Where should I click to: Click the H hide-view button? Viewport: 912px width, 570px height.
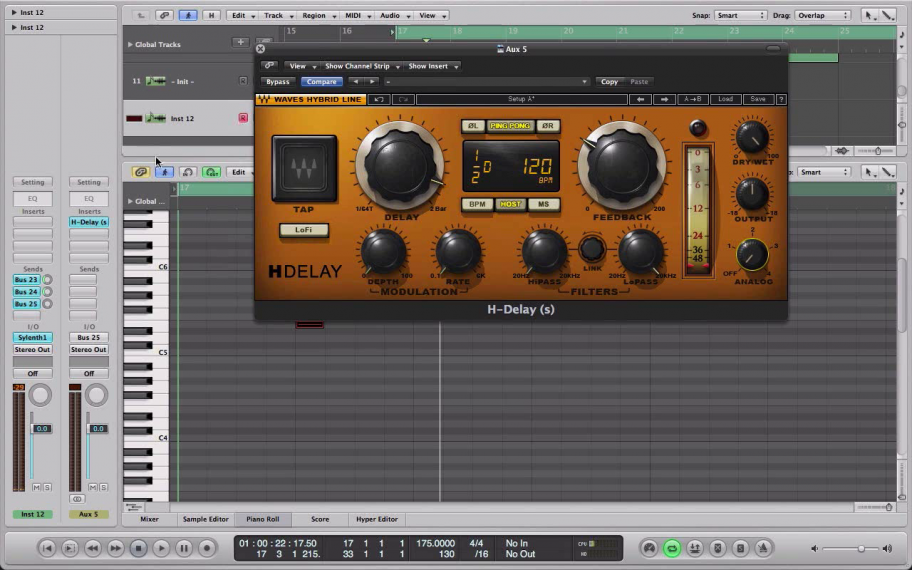(211, 16)
